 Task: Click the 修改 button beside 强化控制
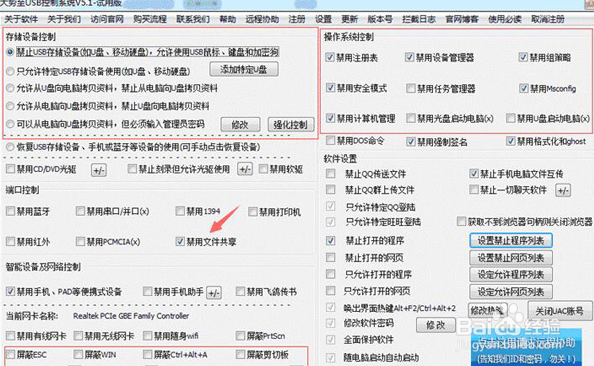240,124
